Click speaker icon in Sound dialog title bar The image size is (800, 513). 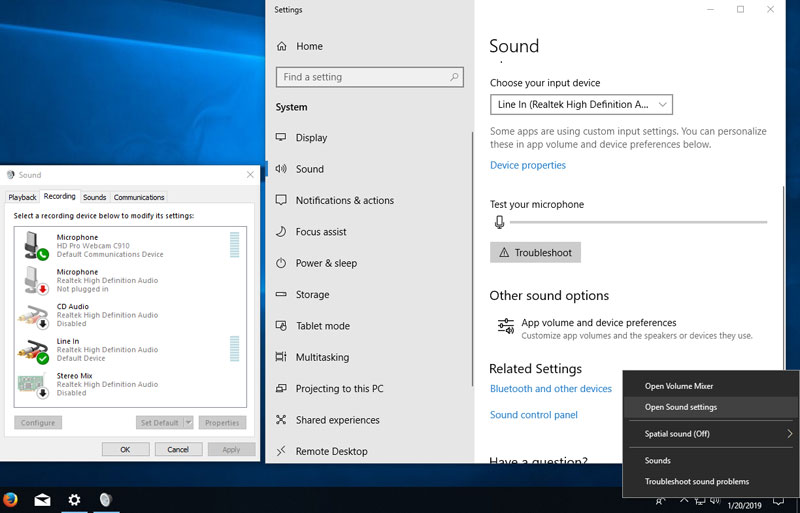coord(11,175)
